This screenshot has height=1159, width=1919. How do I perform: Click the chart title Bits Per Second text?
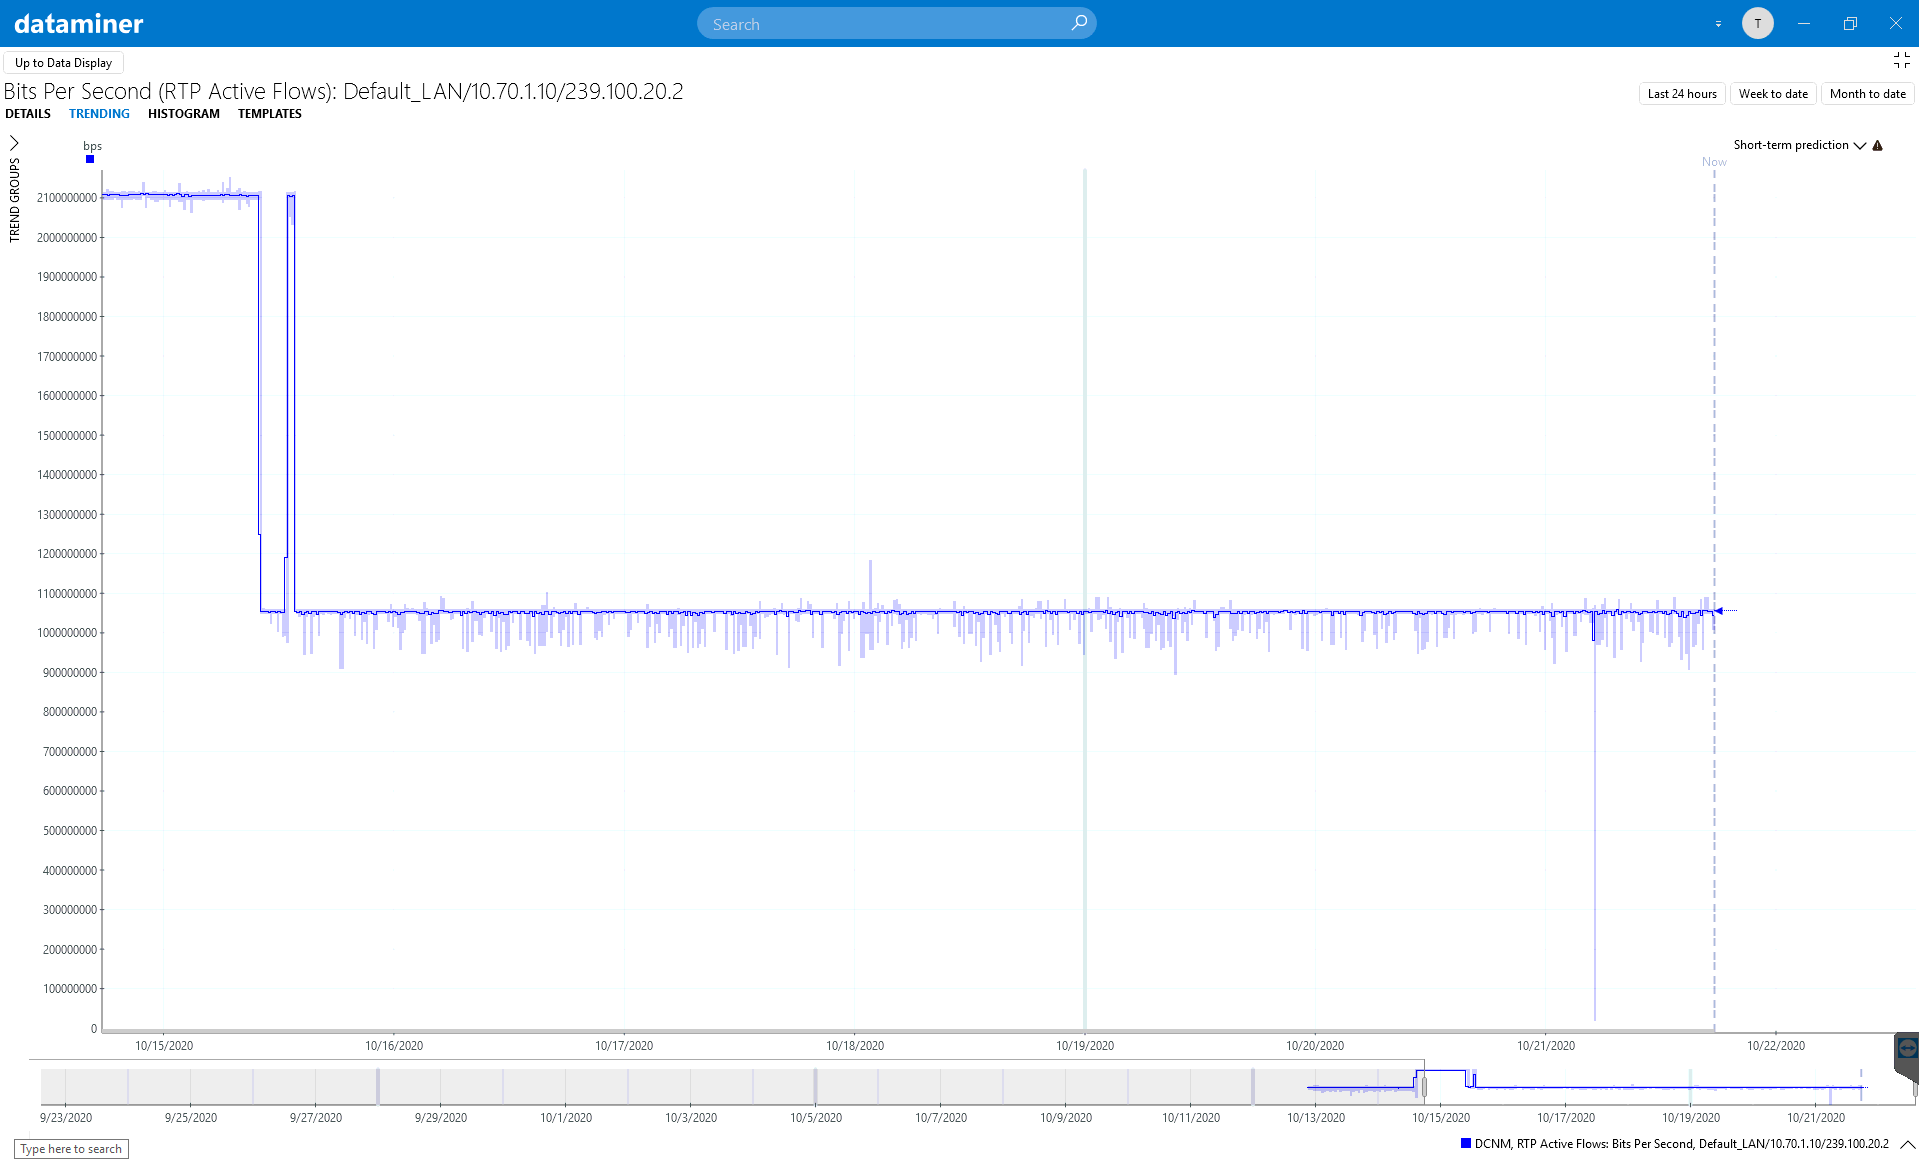click(x=343, y=91)
